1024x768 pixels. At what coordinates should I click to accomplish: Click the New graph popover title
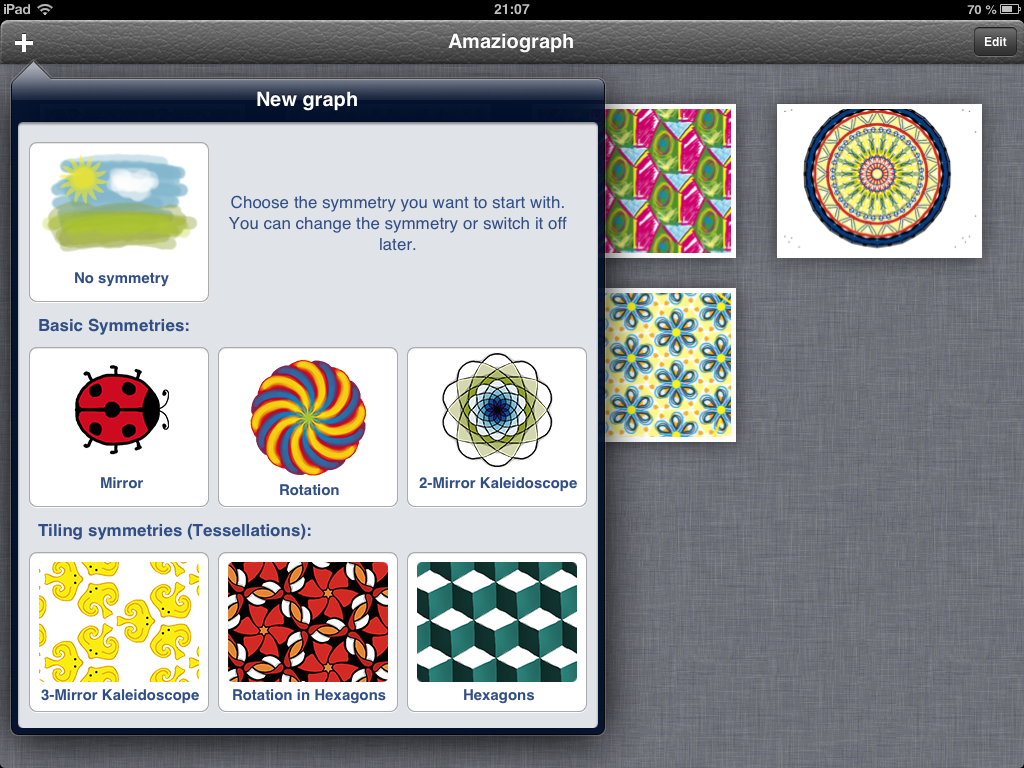[x=307, y=99]
